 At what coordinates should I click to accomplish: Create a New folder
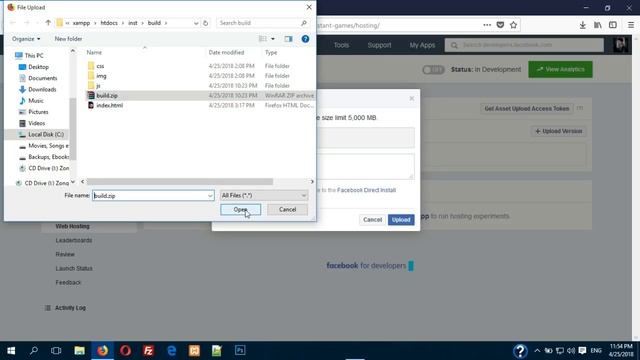click(68, 39)
